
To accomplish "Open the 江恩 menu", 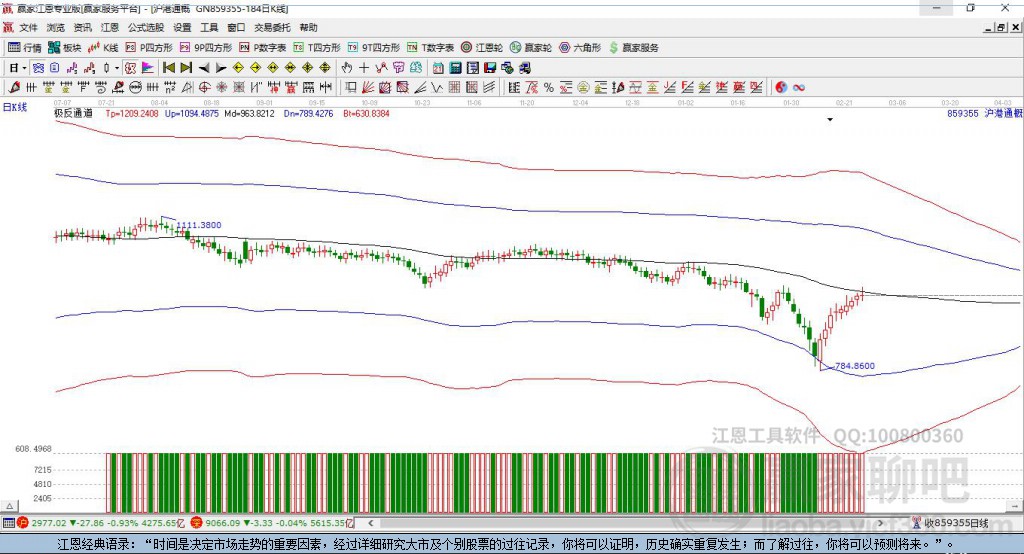I will coord(109,28).
